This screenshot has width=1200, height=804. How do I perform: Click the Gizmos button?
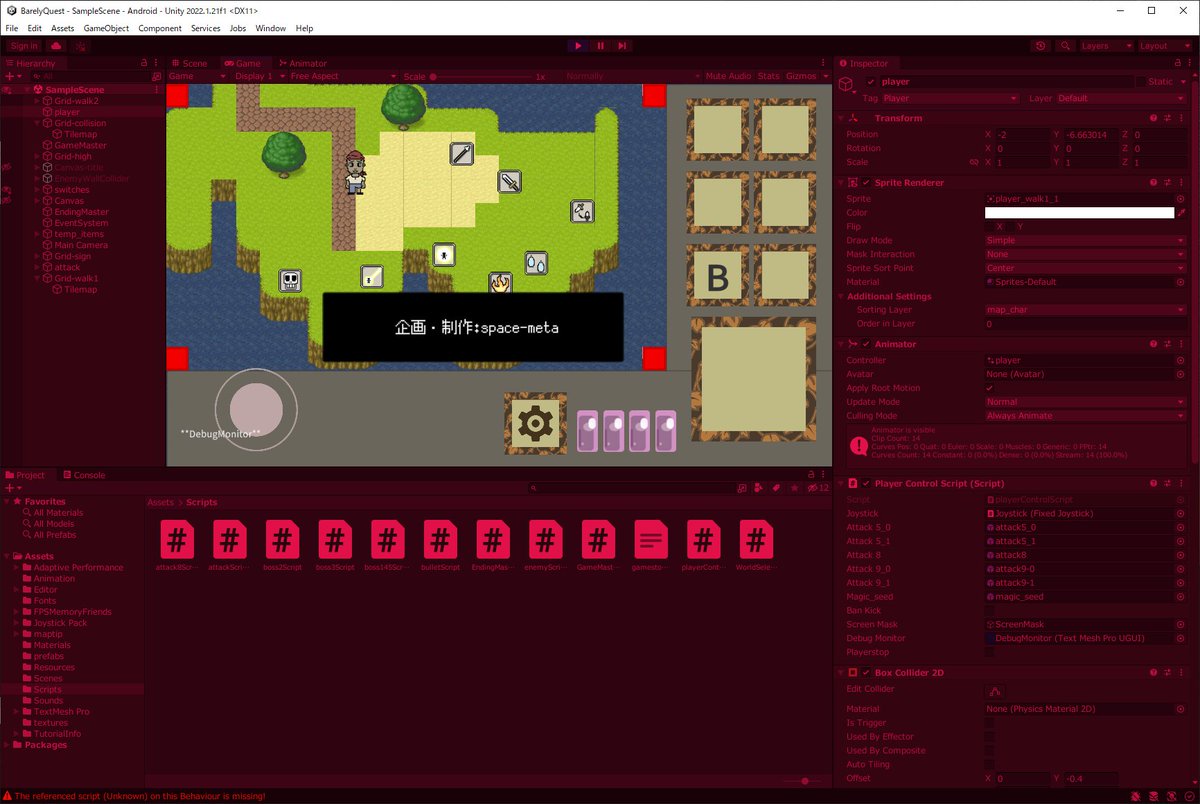point(801,76)
